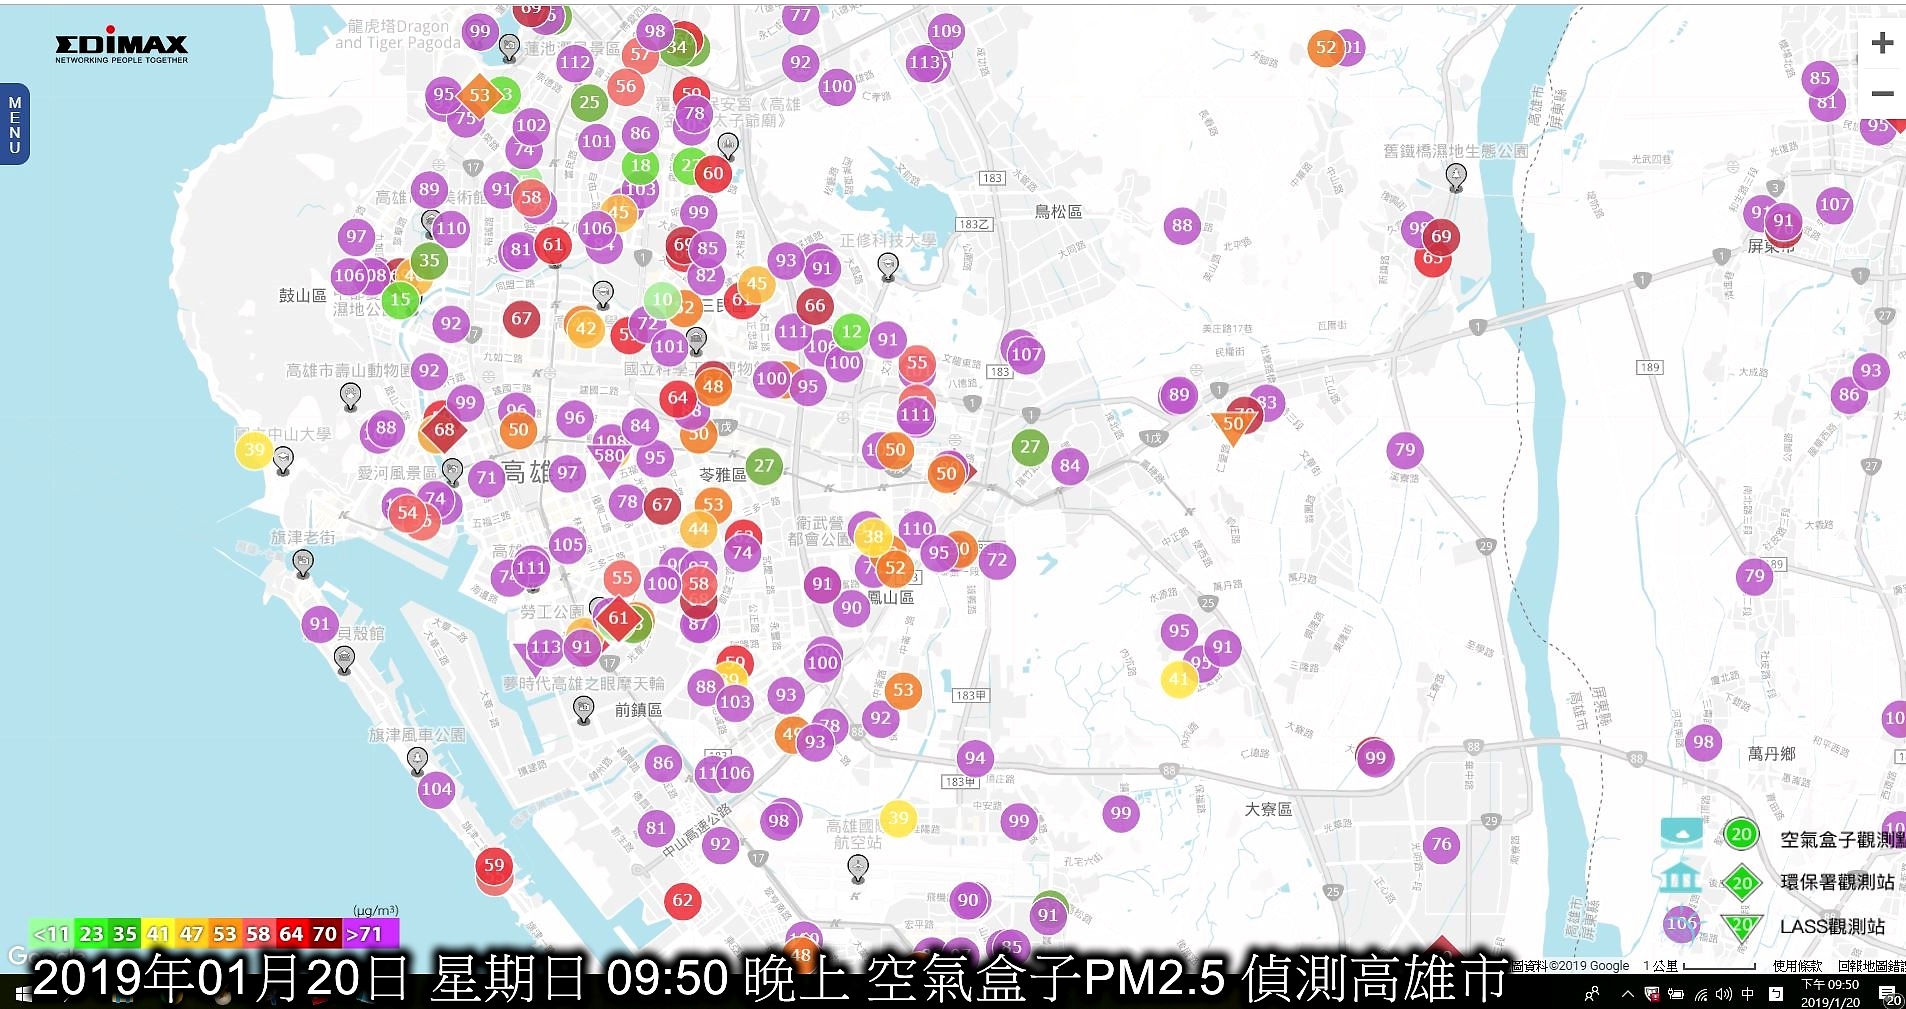Select the green 18 sensor marker

coord(640,165)
